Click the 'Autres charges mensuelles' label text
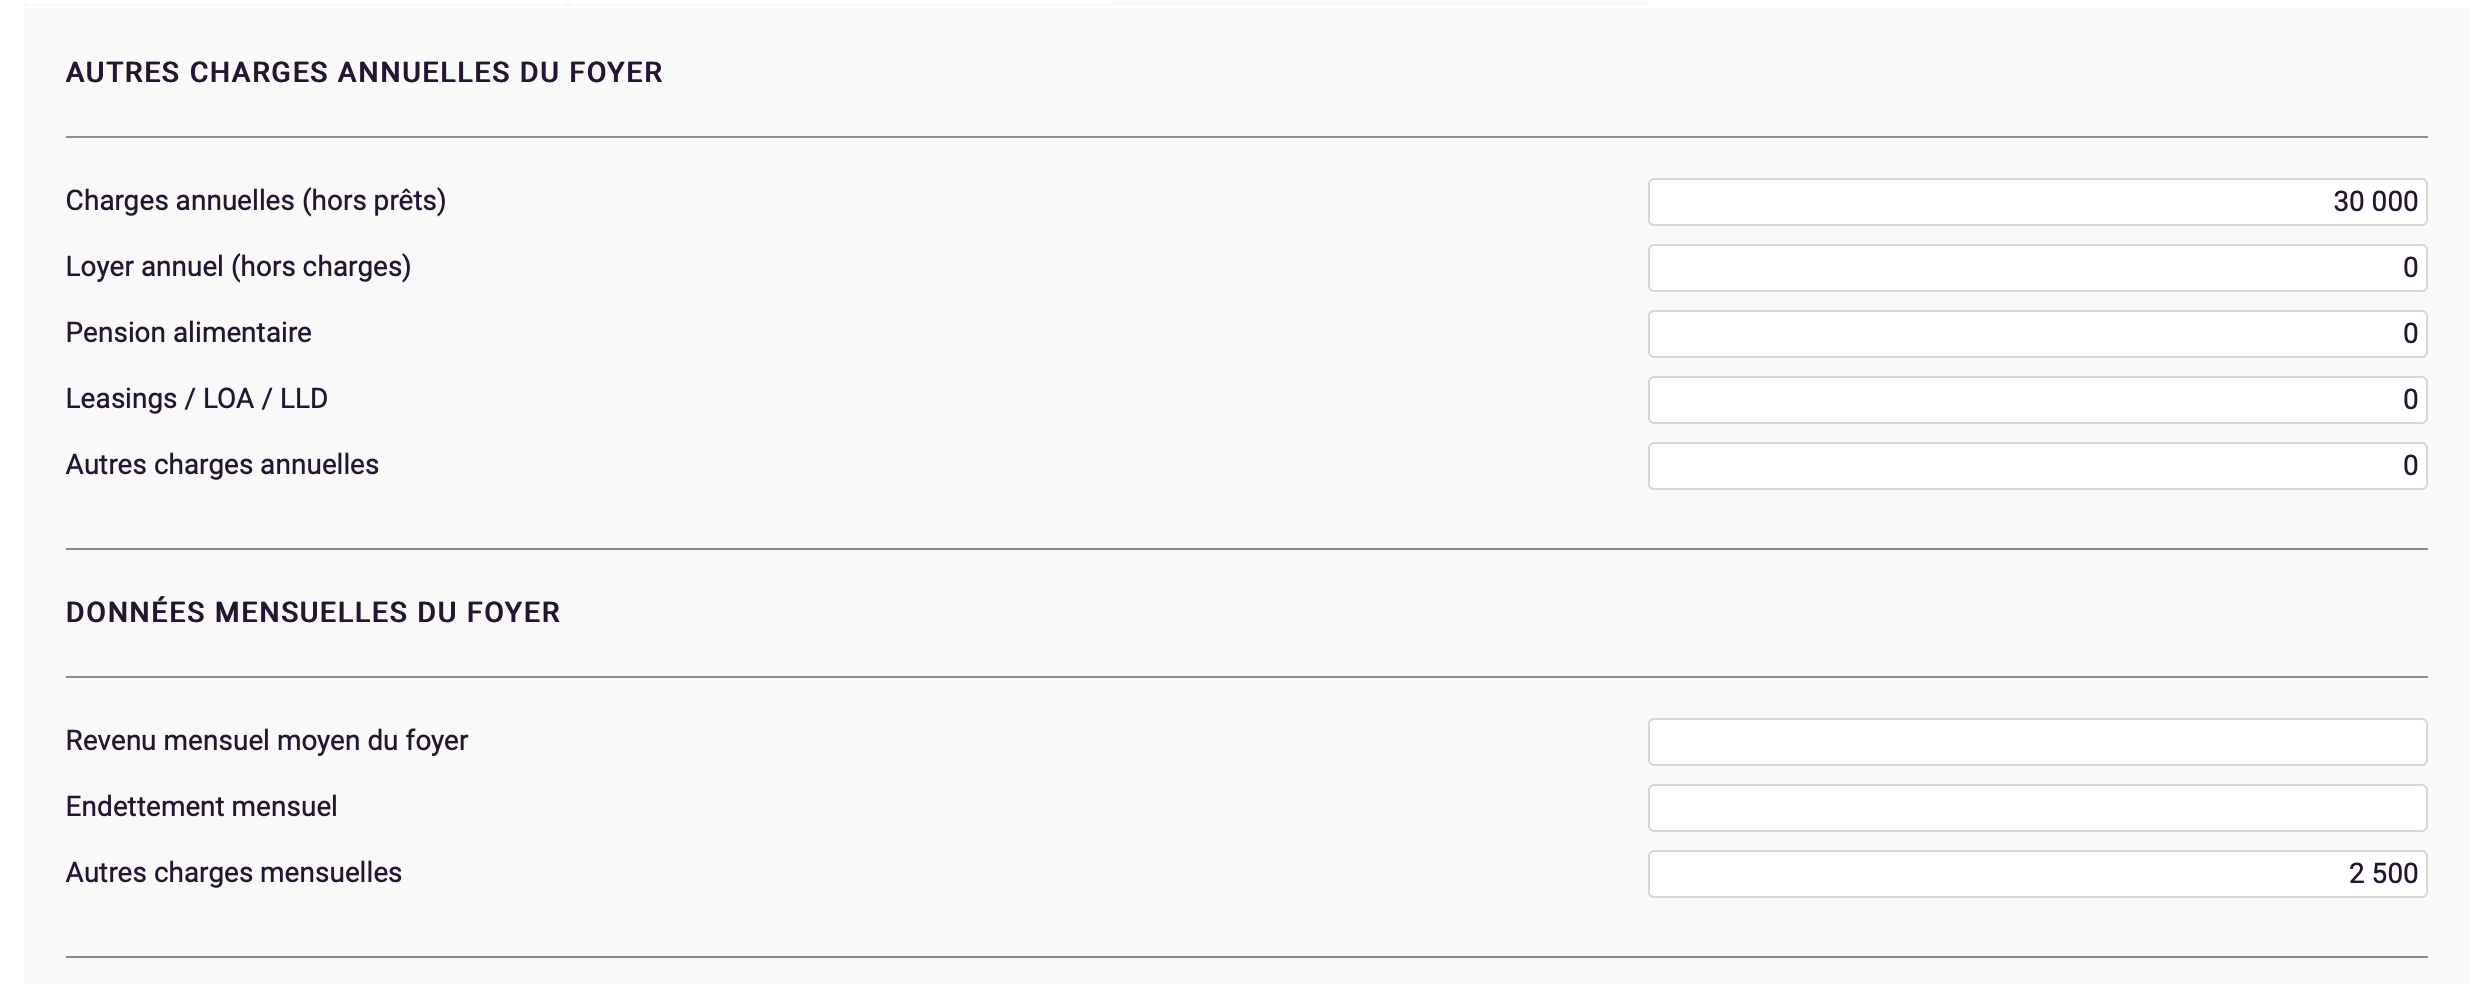This screenshot has height=984, width=2478. 234,873
